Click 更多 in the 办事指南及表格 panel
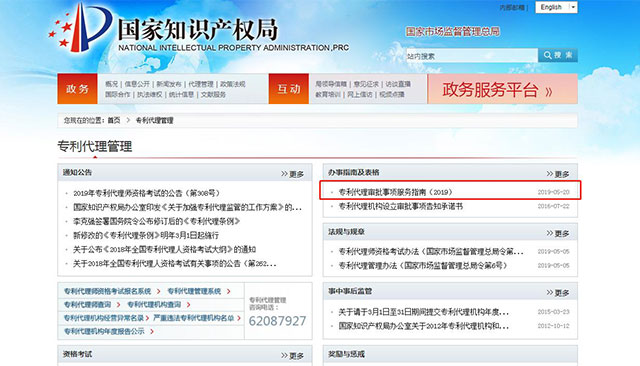This screenshot has height=366, width=640. [x=558, y=174]
